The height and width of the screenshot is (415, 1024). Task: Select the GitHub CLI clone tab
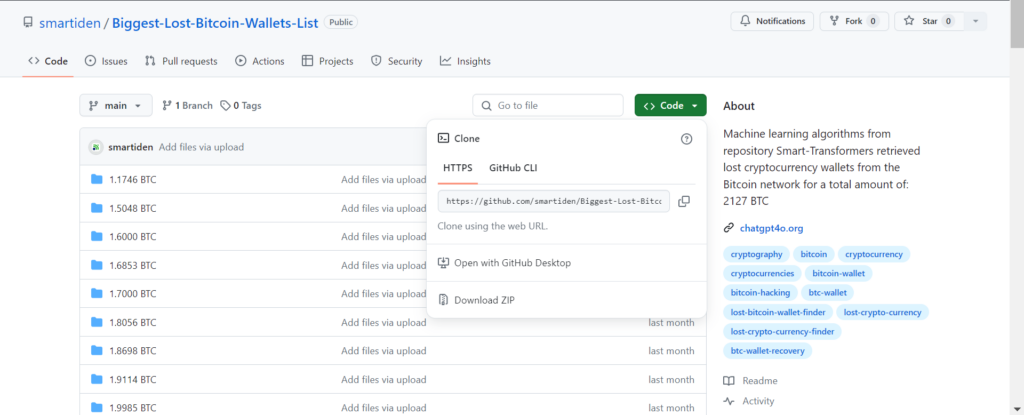[513, 168]
